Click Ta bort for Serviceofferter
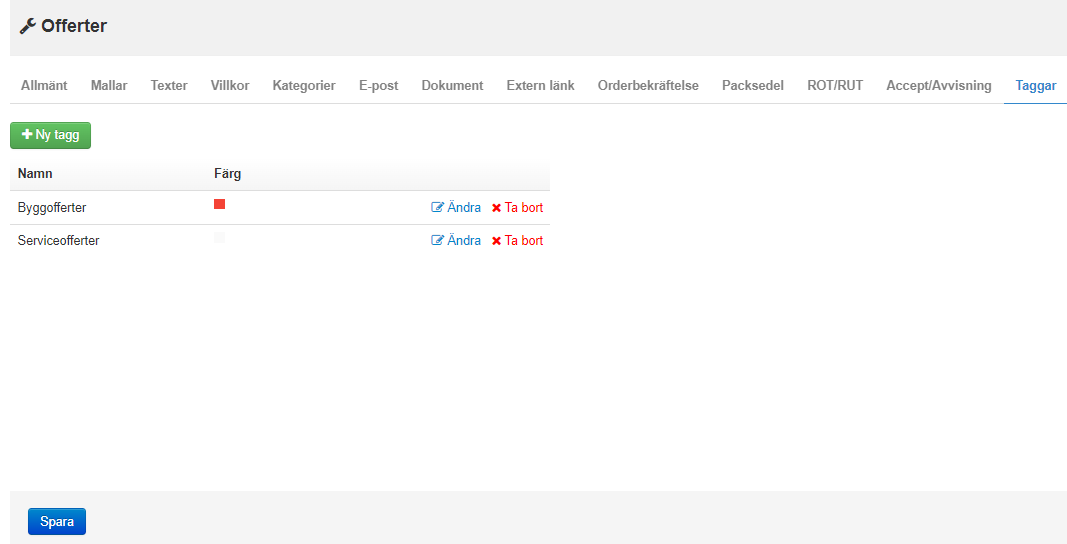Image resolution: width=1067 pixels, height=544 pixels. click(x=517, y=240)
